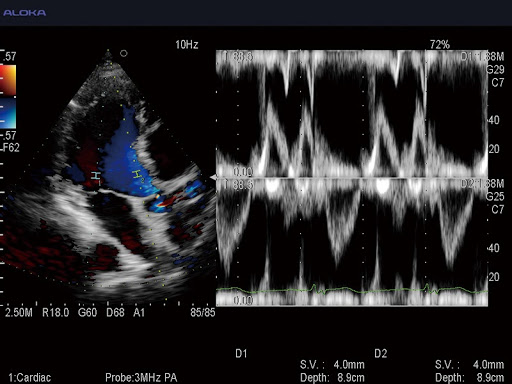Click the G60 gain value
This screenshot has width=512, height=384.
[87, 313]
